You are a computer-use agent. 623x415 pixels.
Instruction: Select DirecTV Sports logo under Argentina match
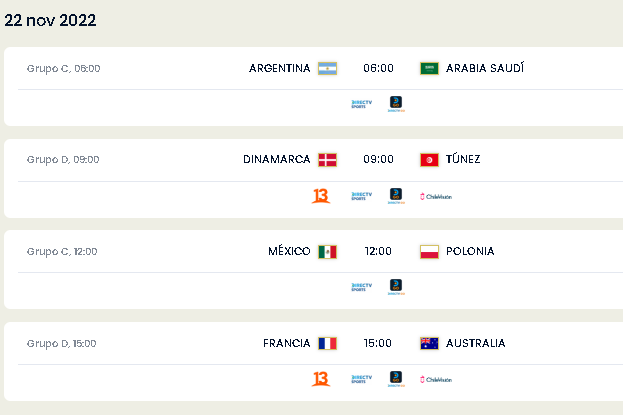pos(362,104)
